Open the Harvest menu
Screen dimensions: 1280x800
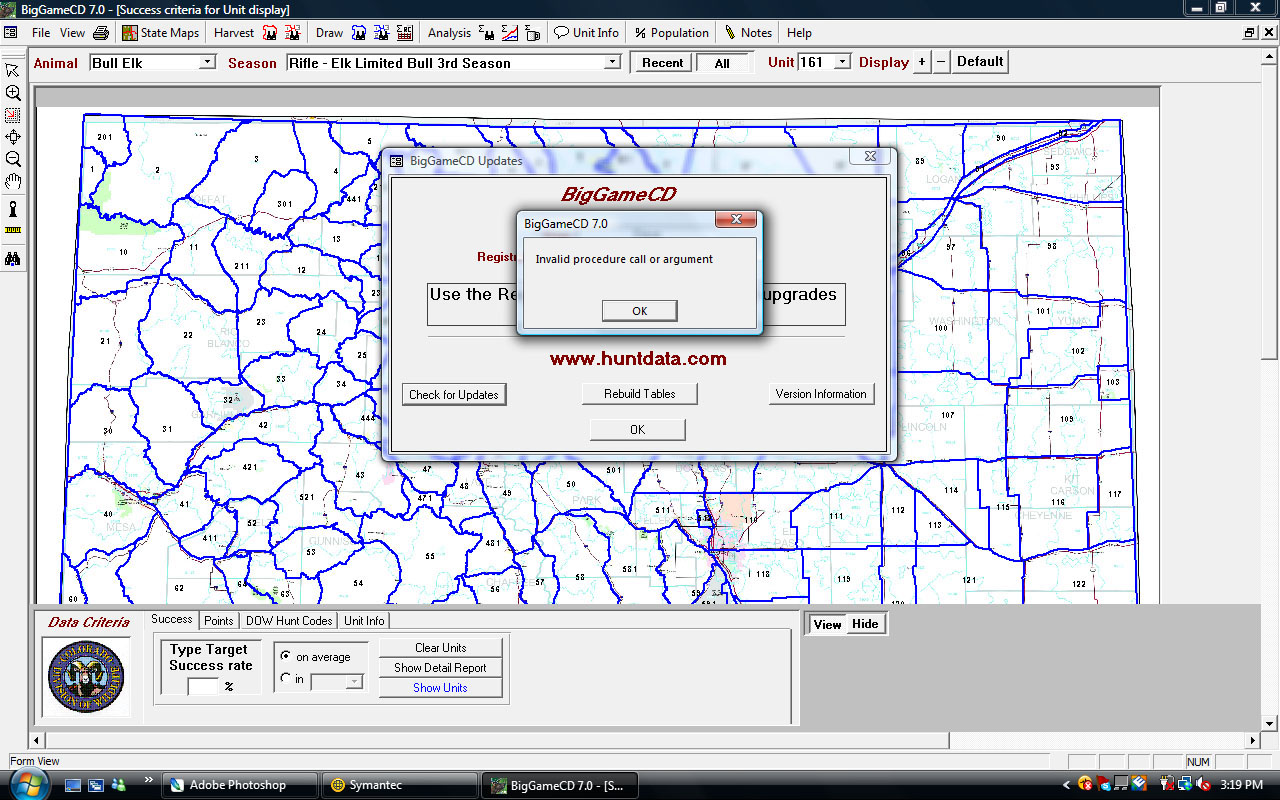234,33
